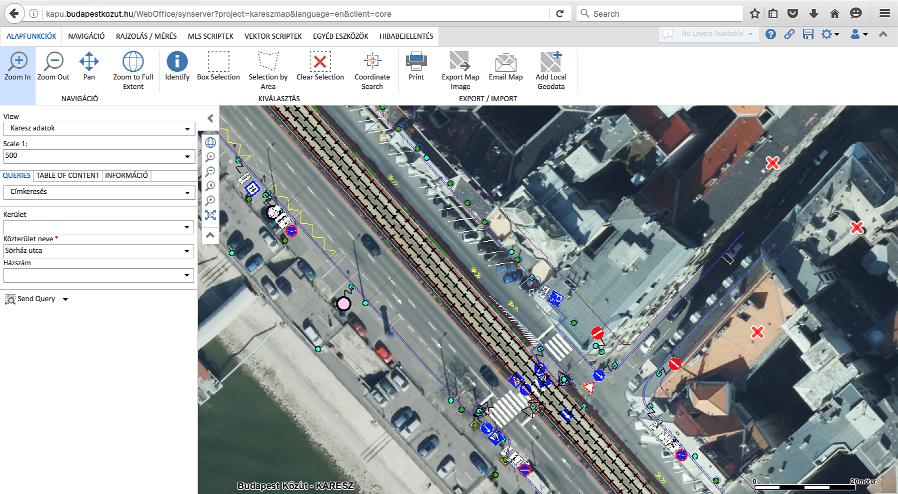
Task: Switch to the ALAPFUNKCIÓK ribbon tab
Action: click(x=31, y=36)
